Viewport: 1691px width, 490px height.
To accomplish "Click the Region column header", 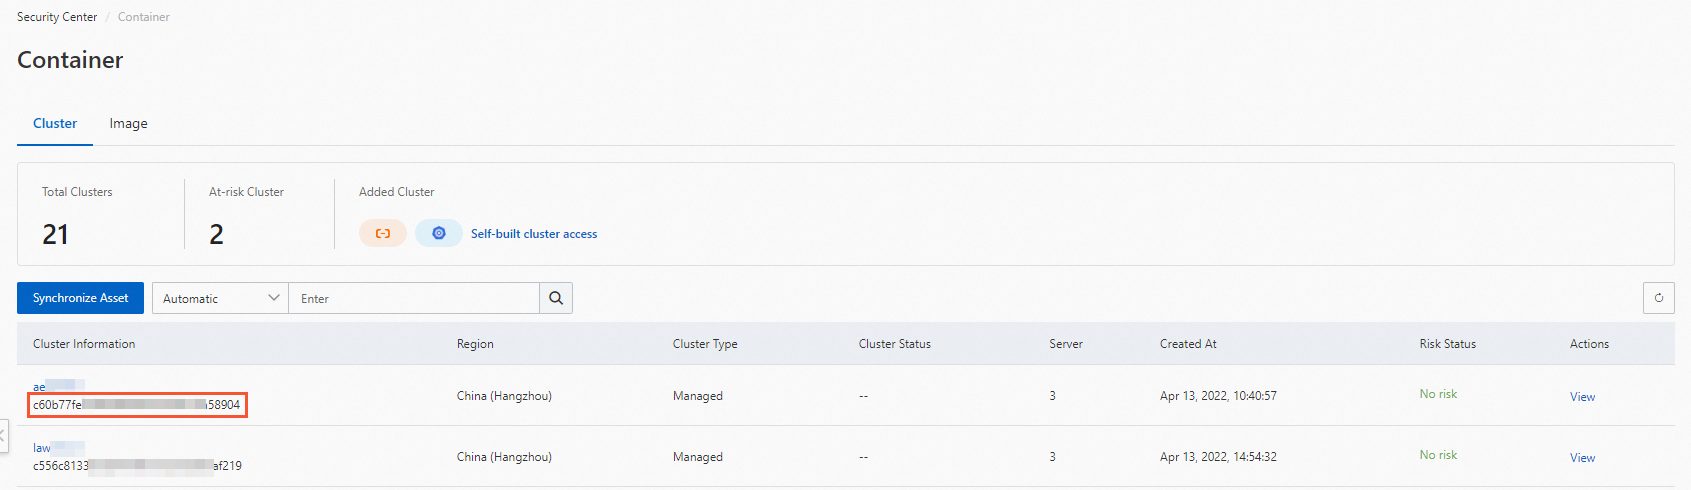I will point(475,344).
